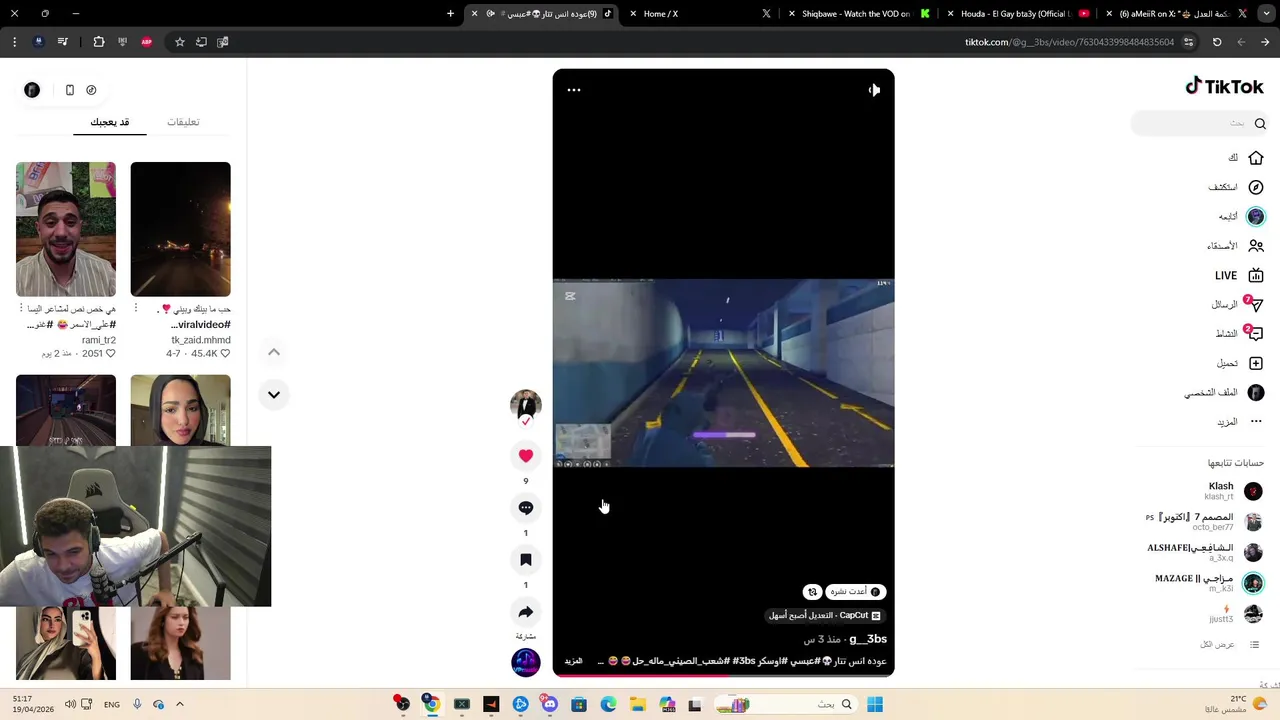The image size is (1280, 720).
Task: Open the browser extensions puzzle icon
Action: tap(99, 42)
